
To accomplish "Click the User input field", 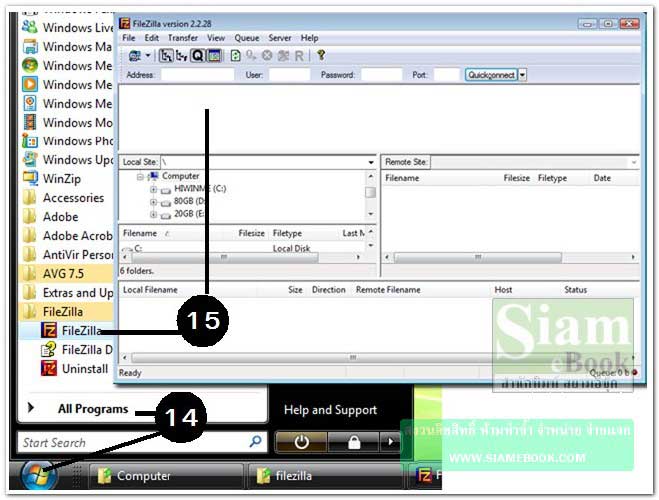I will [289, 75].
